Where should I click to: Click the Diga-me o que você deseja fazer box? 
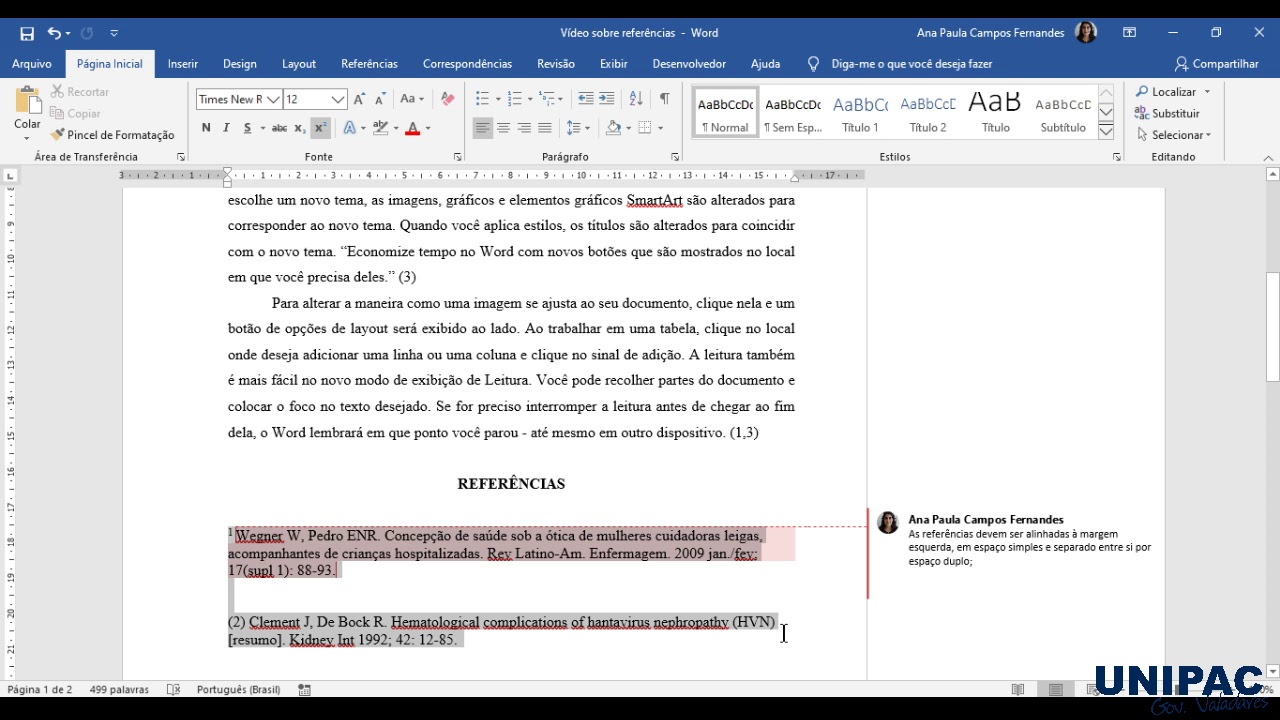pyautogui.click(x=900, y=64)
